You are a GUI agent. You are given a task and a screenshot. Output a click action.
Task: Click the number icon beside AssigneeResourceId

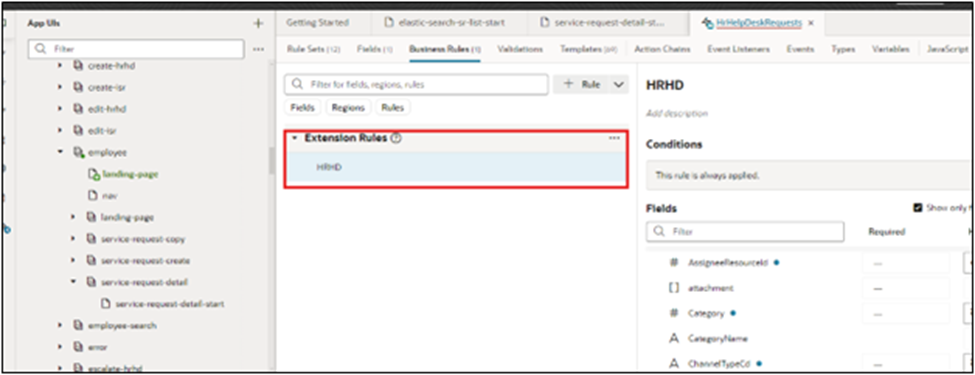click(673, 262)
